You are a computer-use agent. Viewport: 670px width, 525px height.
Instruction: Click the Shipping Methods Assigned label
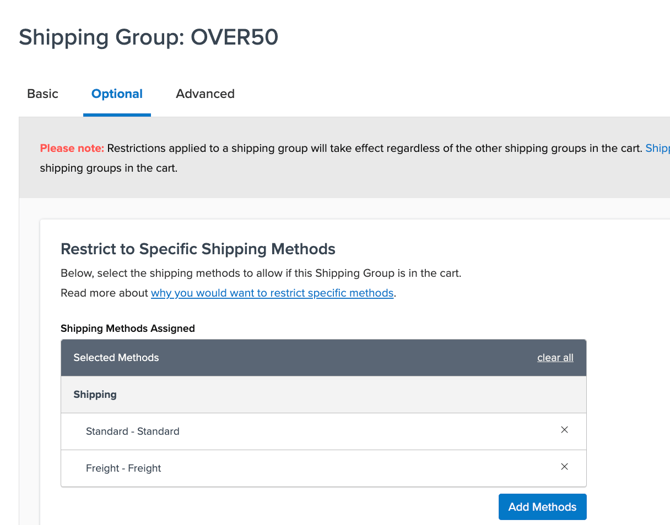tap(128, 328)
